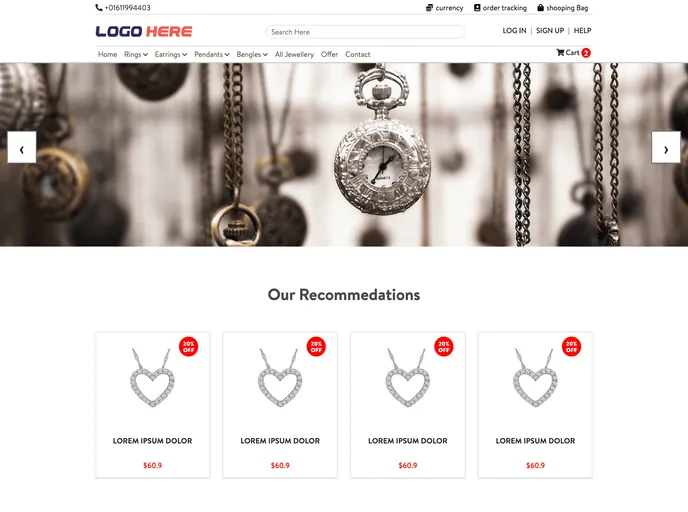The height and width of the screenshot is (512, 688).
Task: Expand the Pendants dropdown menu
Action: pyautogui.click(x=212, y=54)
